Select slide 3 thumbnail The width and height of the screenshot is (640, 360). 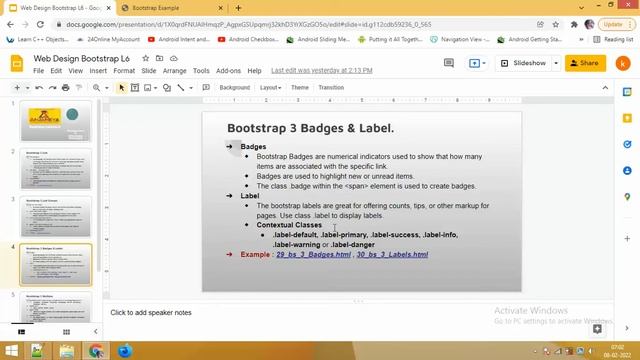[x=56, y=217]
